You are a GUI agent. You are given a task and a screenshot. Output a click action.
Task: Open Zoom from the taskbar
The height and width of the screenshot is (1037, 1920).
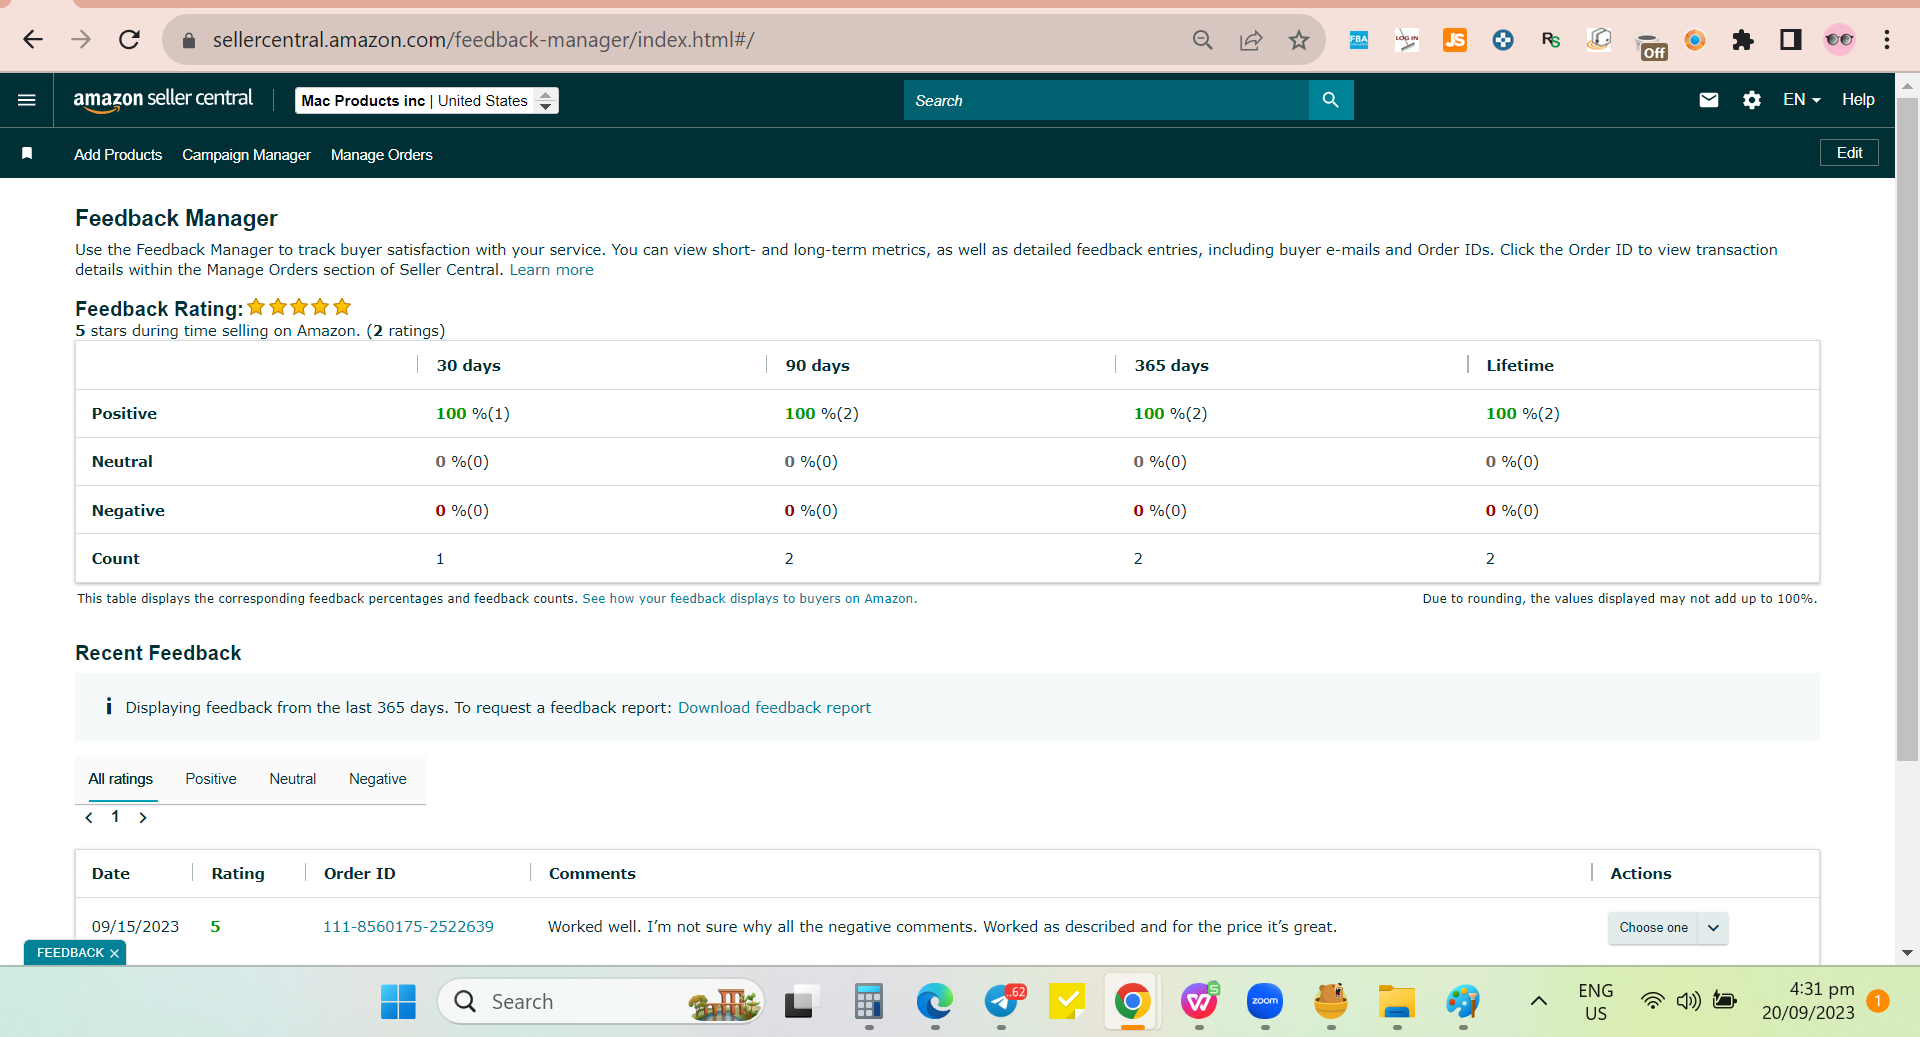(x=1265, y=1001)
